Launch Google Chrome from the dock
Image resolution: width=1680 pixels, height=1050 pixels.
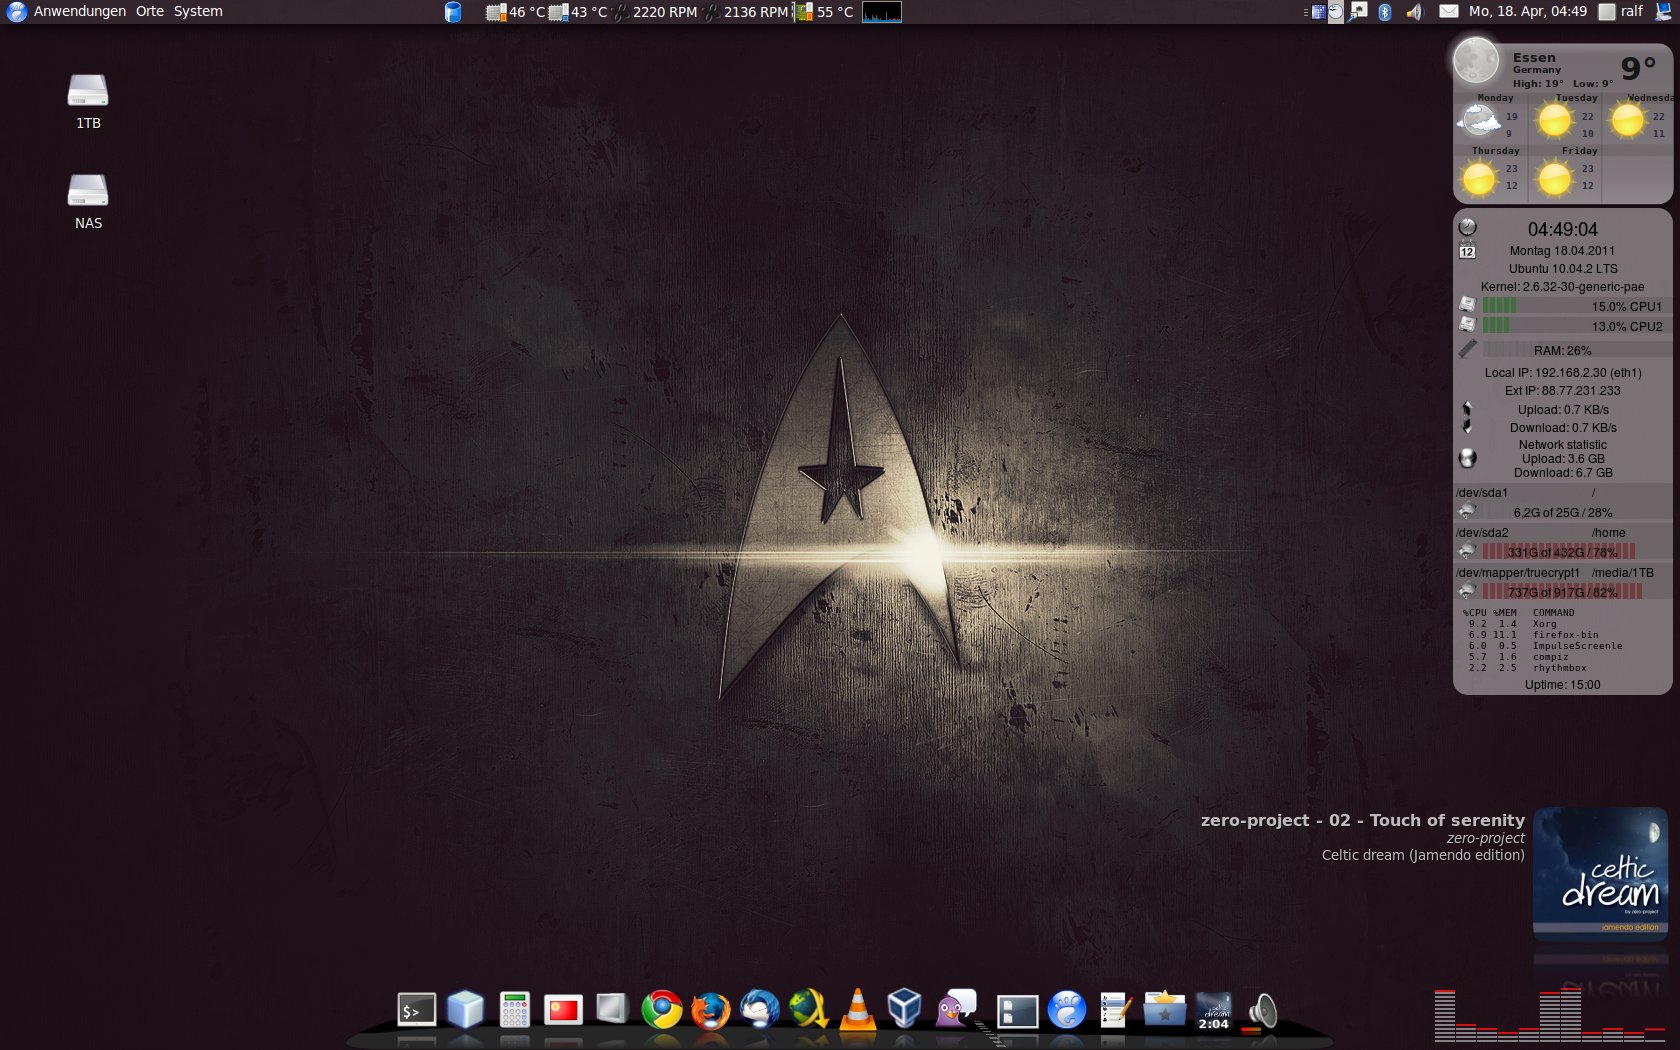(661, 1010)
